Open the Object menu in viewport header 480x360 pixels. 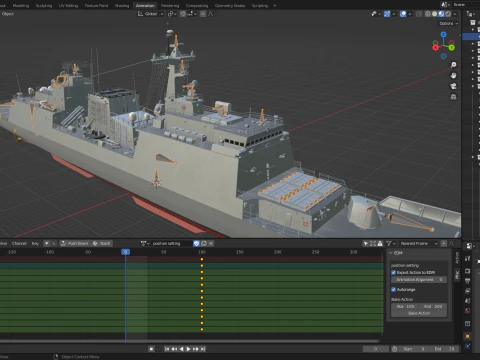click(x=8, y=14)
